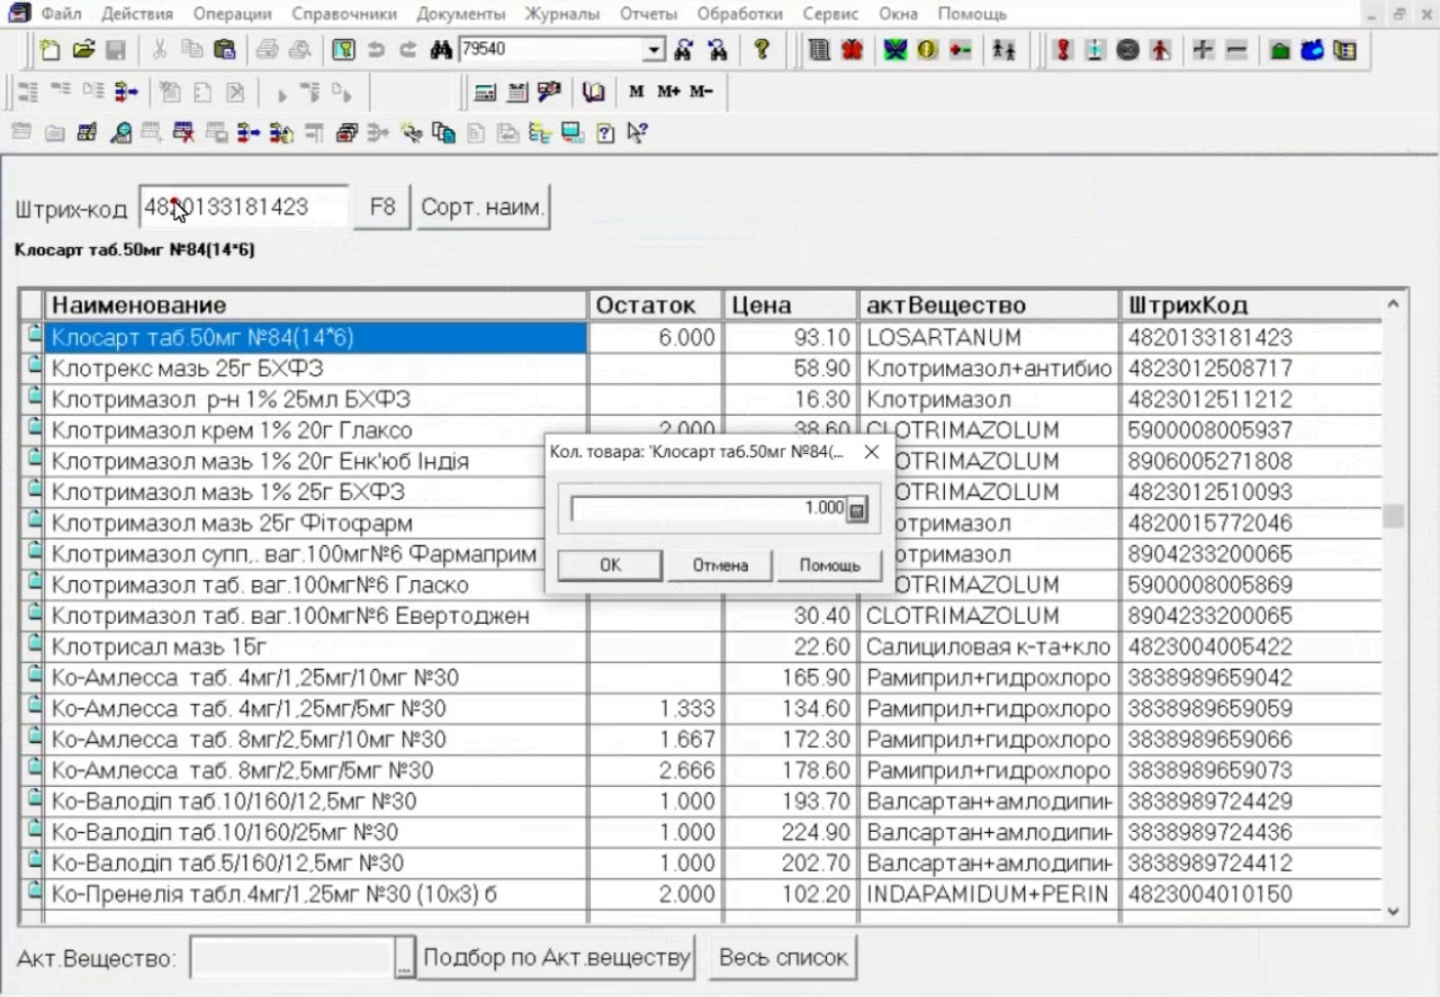The image size is (1440, 997).
Task: Click the Наименование column header
Action: (x=317, y=305)
